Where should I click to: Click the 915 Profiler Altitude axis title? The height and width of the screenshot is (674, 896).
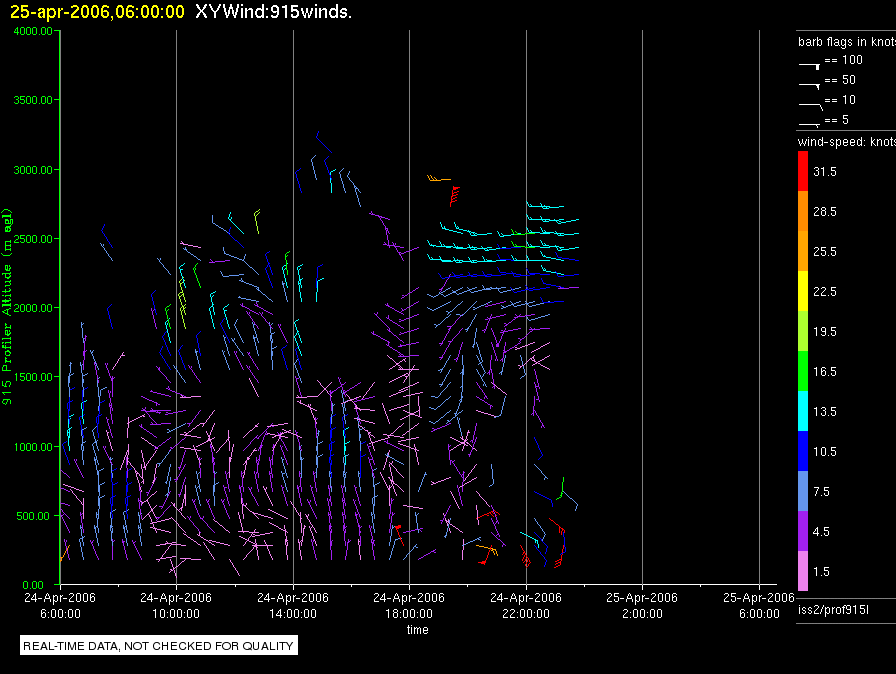7,307
